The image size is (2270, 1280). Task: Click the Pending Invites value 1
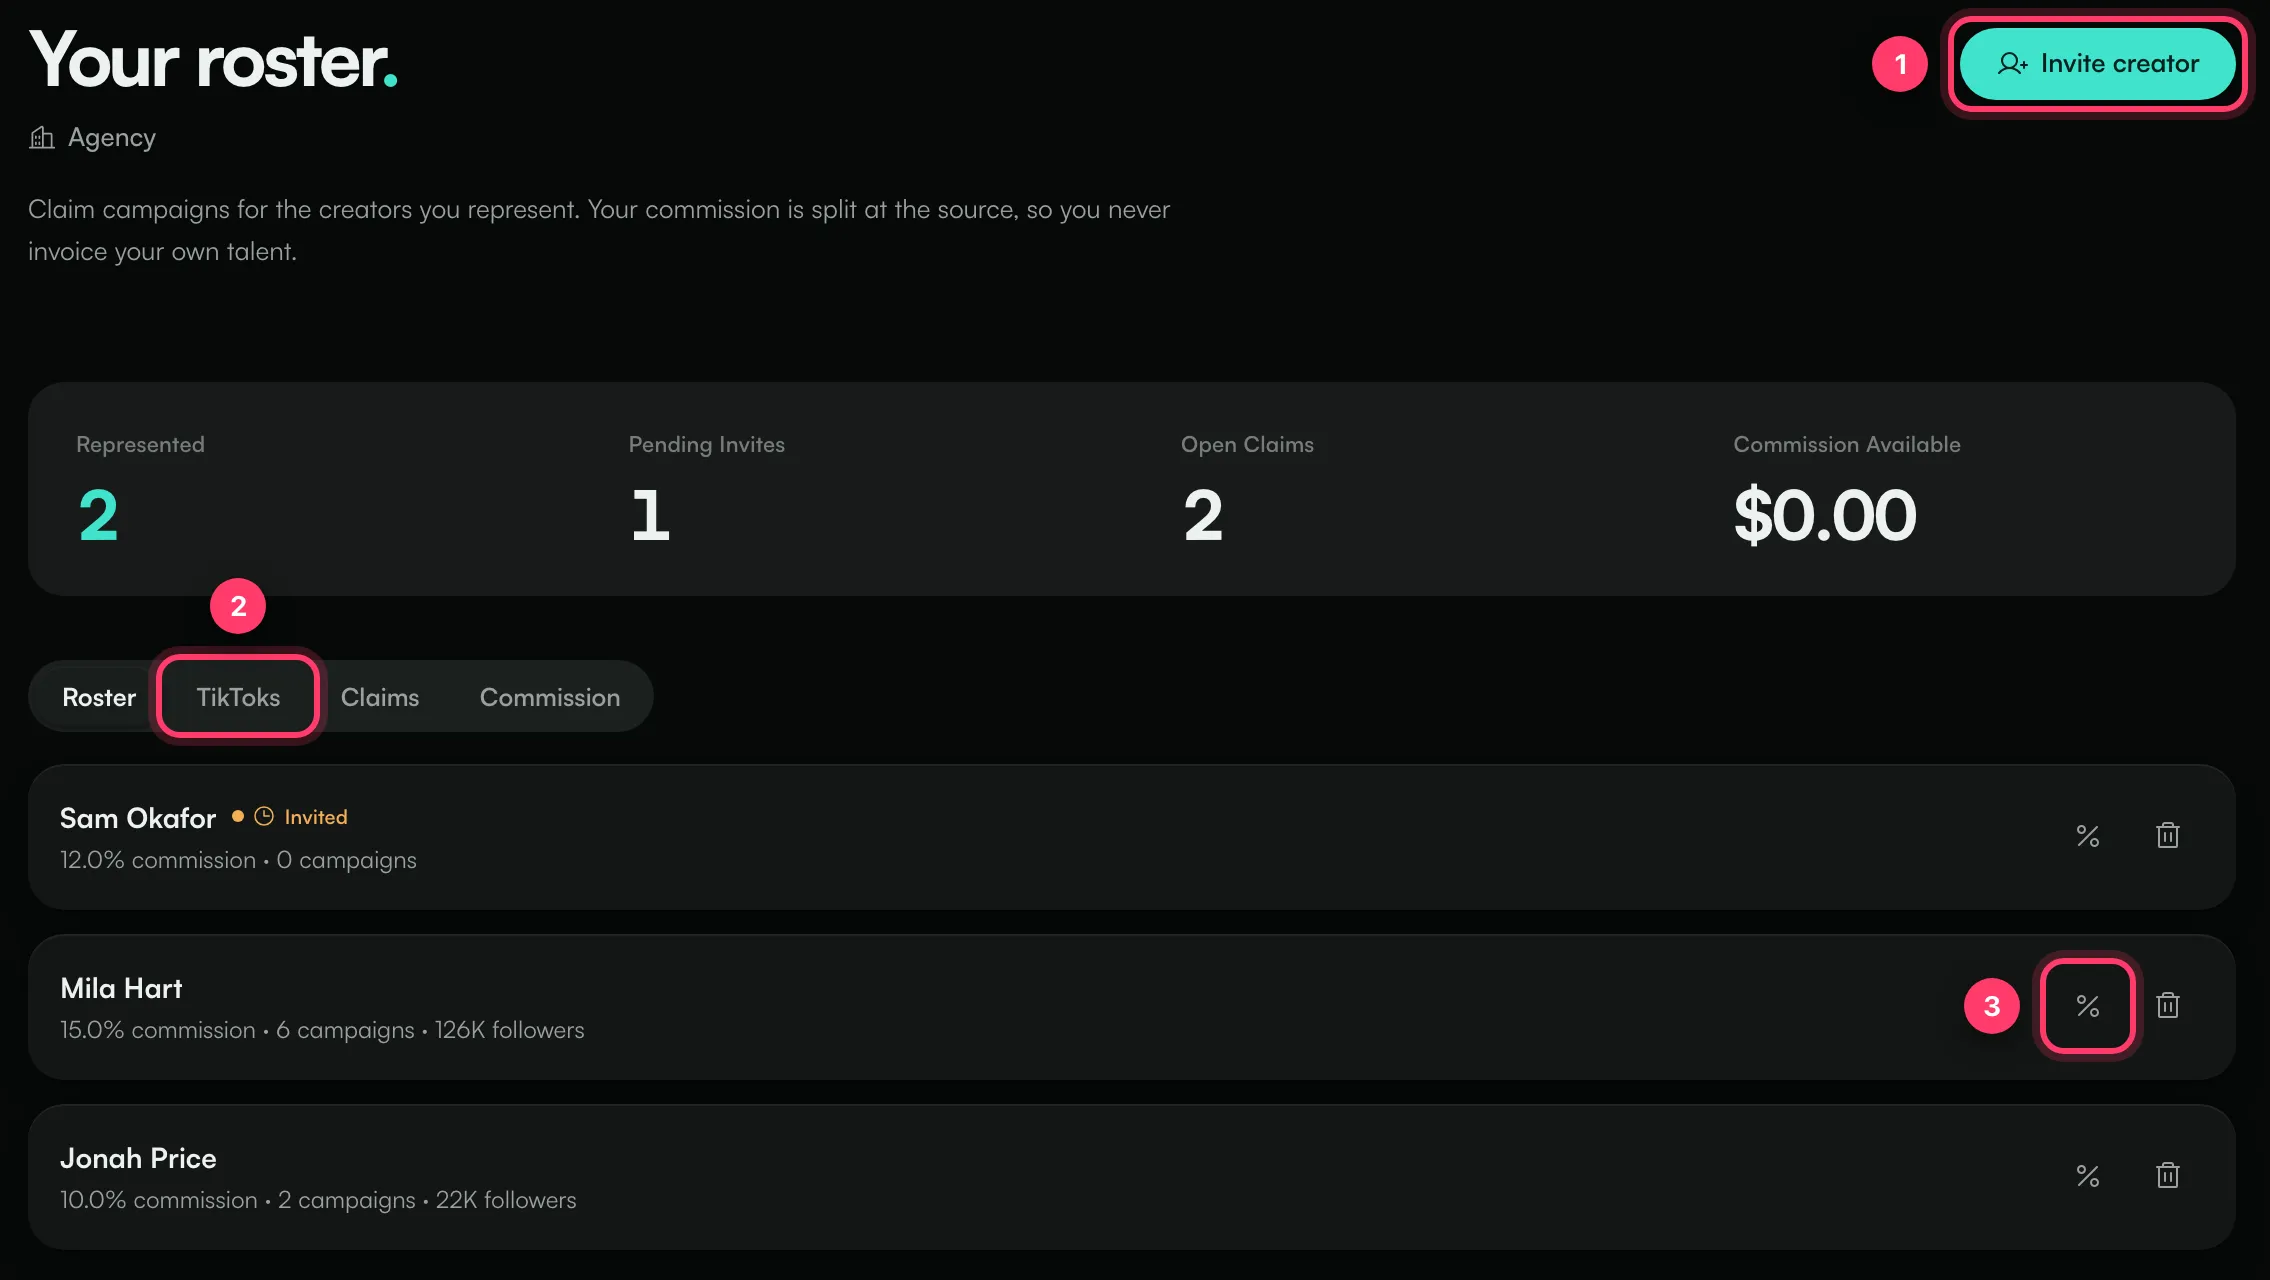(650, 516)
